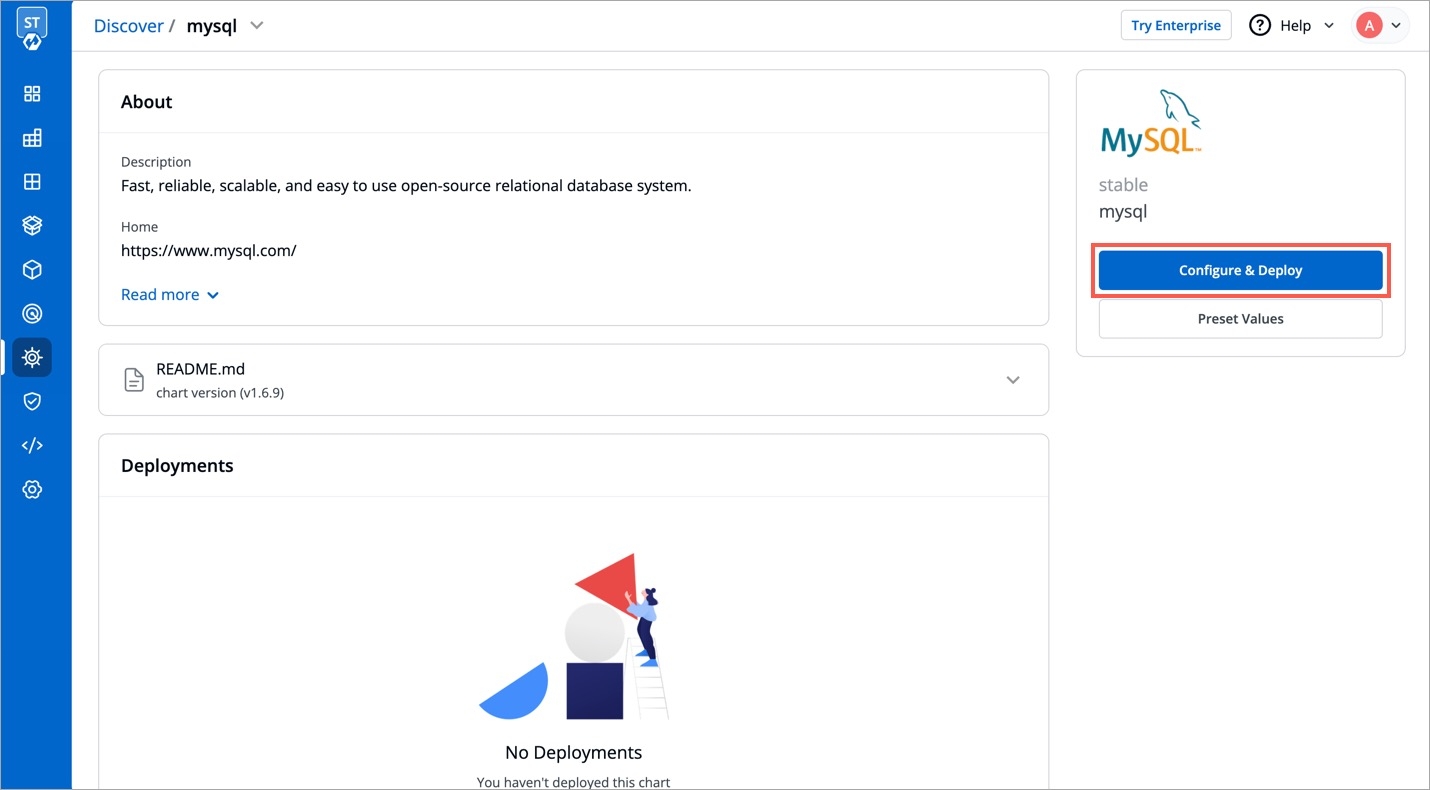The width and height of the screenshot is (1430, 790).
Task: Click the stacked layers sidebar icon
Action: pos(32,226)
